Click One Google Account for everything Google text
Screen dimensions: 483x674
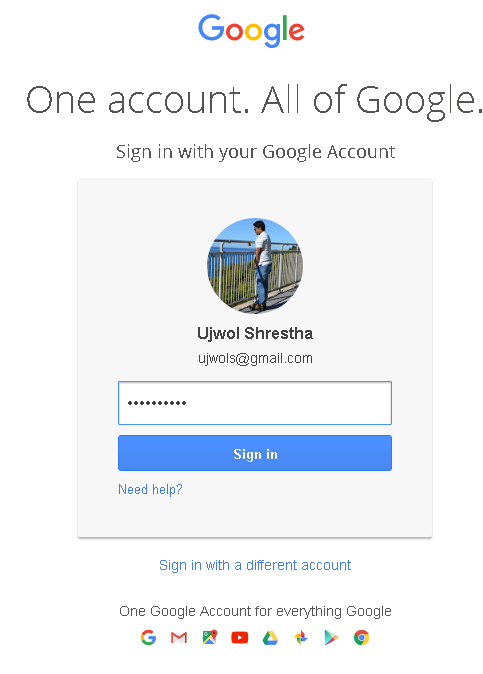coord(255,611)
